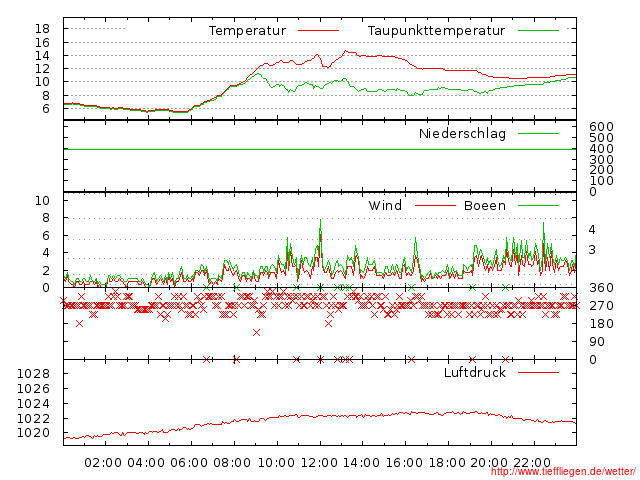
Task: Click the Wind legend label
Action: (385, 205)
